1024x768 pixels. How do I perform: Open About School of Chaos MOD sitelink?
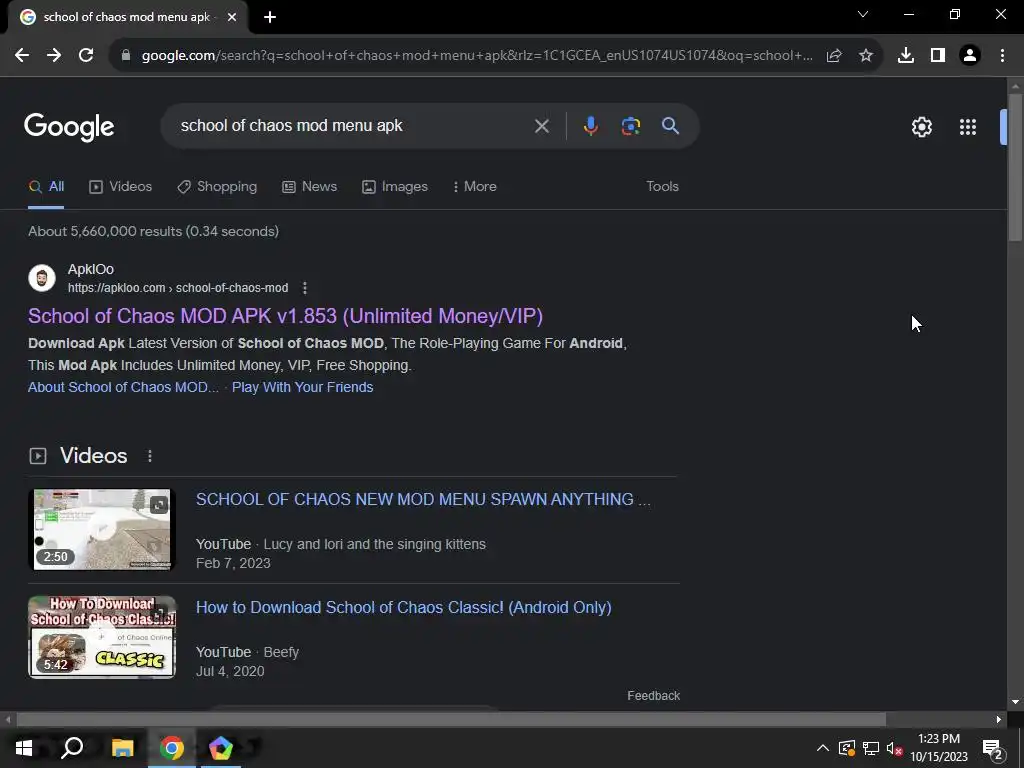(123, 387)
